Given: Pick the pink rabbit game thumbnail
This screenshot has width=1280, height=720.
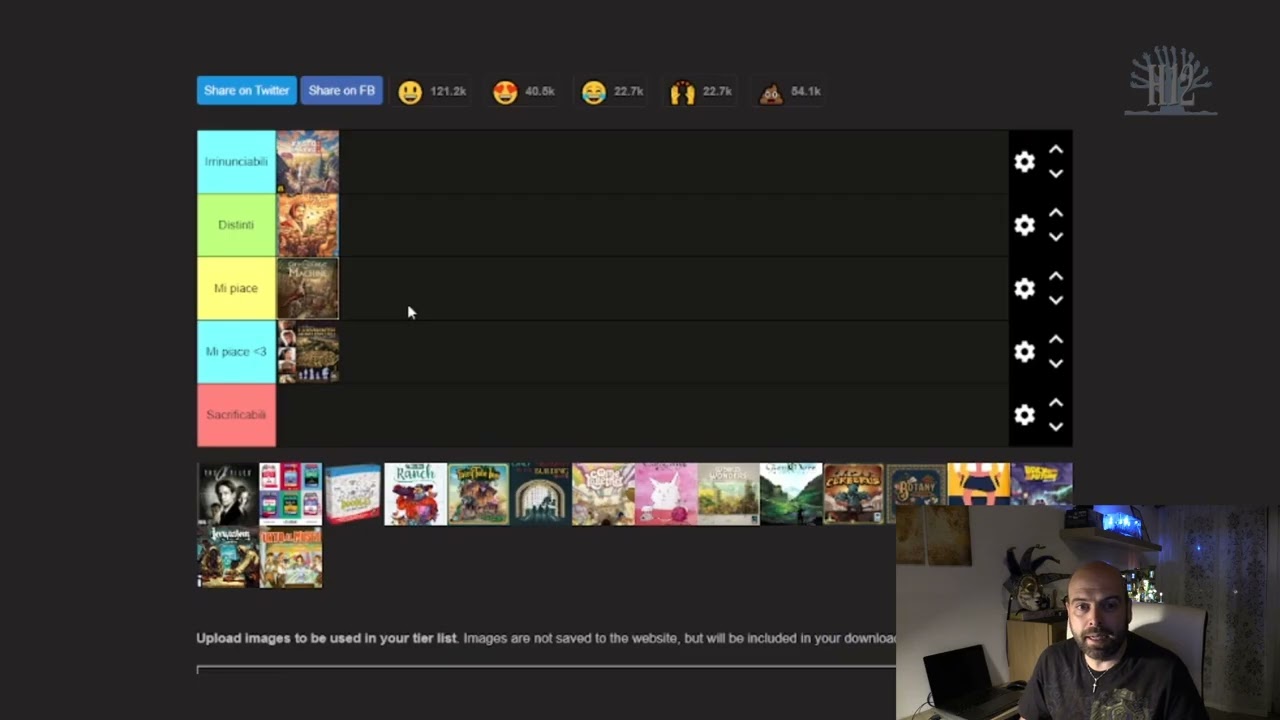Looking at the screenshot, I should 666,494.
